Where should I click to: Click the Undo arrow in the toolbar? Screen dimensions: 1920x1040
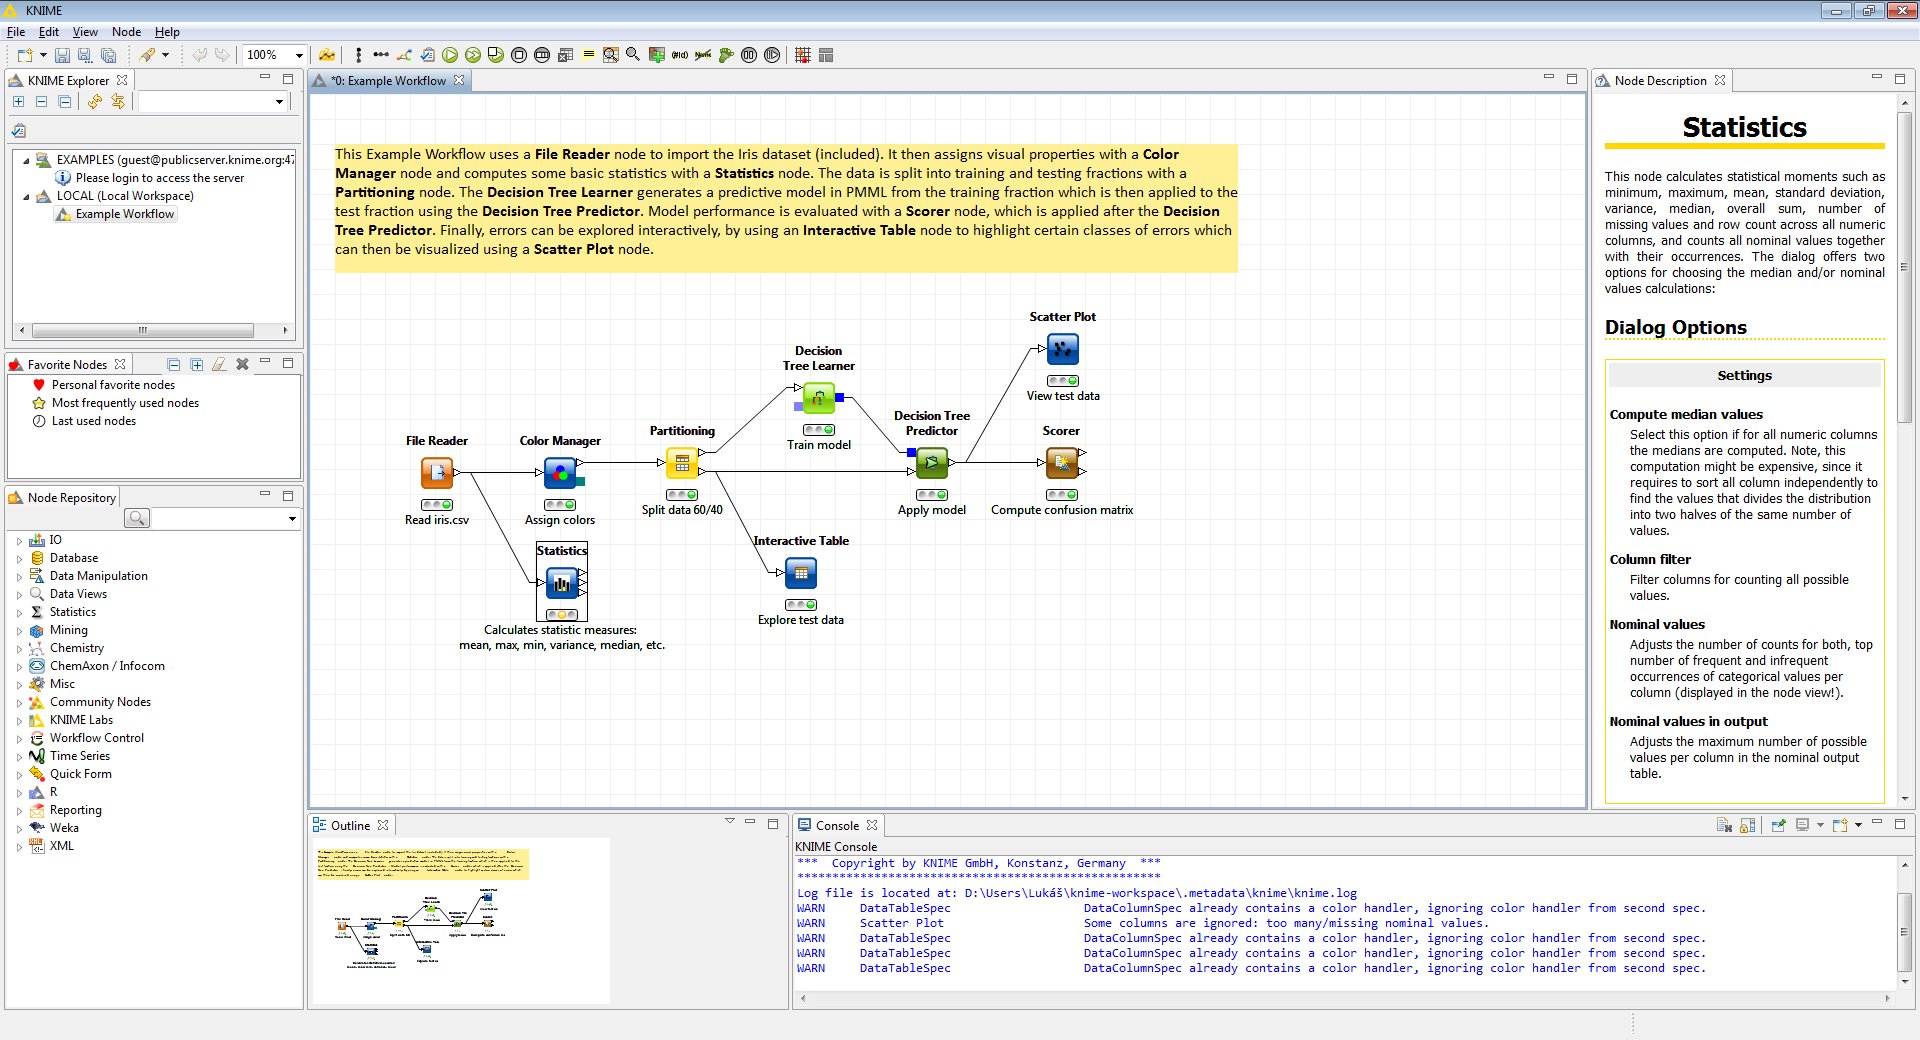coord(199,55)
